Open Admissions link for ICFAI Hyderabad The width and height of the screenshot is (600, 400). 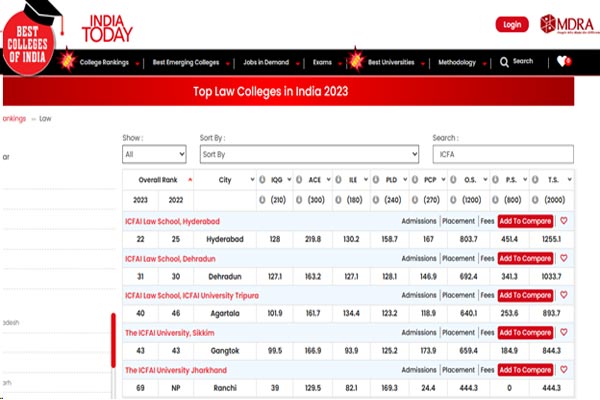point(419,221)
